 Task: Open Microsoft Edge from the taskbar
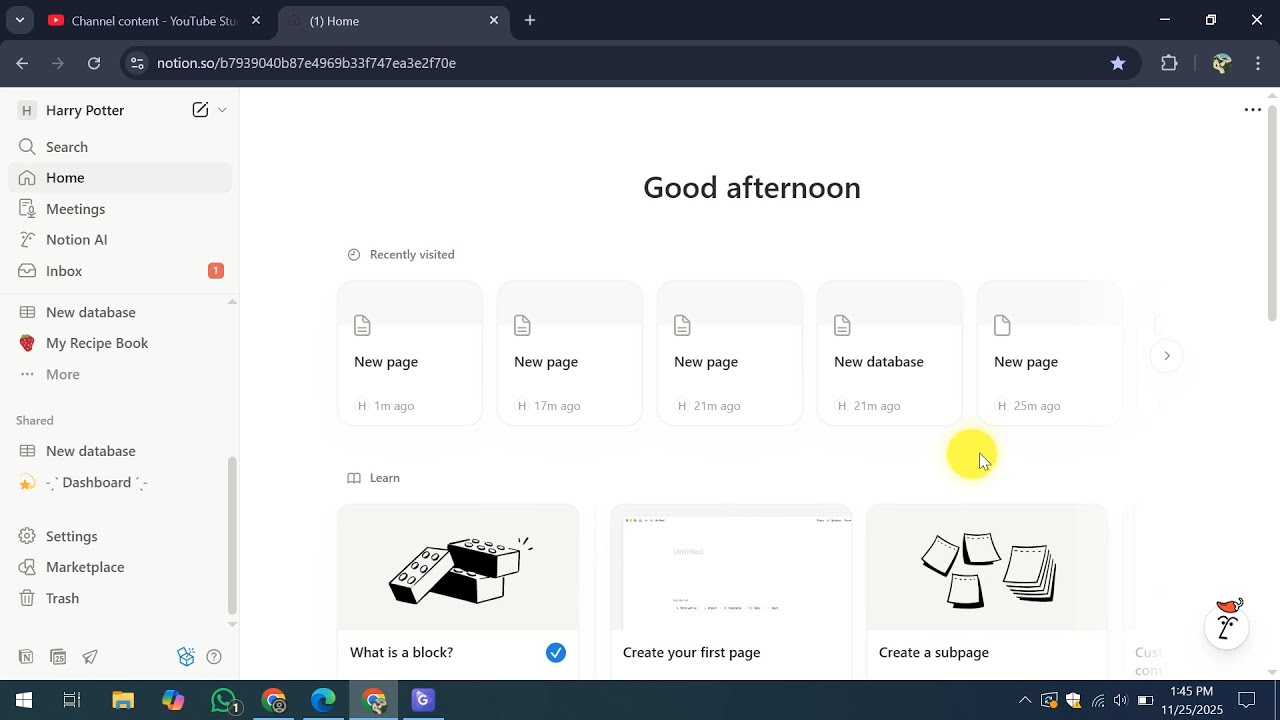(323, 700)
